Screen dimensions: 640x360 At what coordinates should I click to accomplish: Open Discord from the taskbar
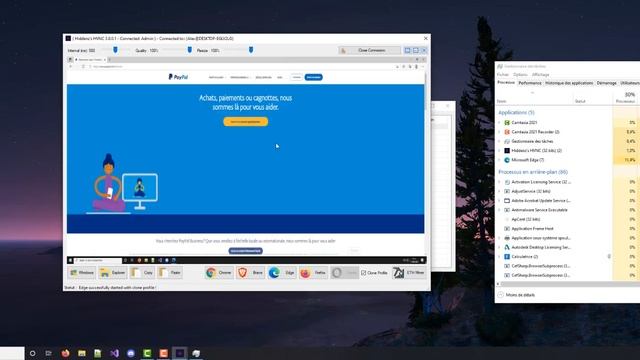point(131,353)
